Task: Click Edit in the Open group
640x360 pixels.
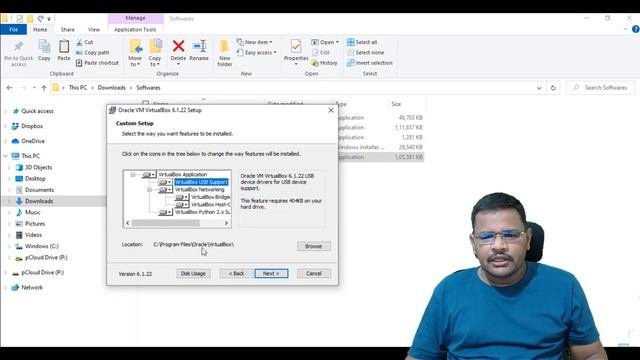Action: click(x=320, y=53)
